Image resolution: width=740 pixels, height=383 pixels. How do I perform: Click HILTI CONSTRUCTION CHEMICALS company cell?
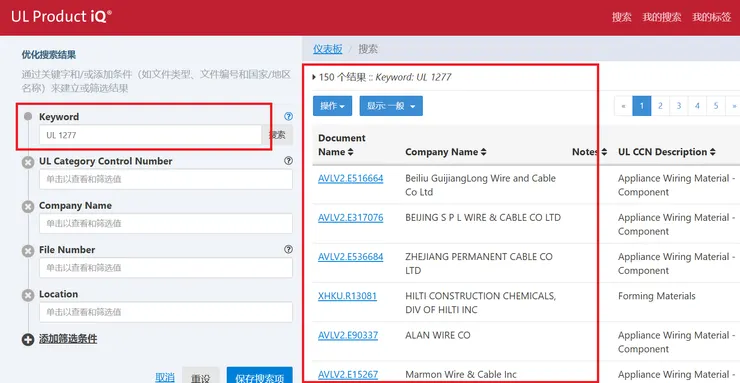pyautogui.click(x=480, y=303)
